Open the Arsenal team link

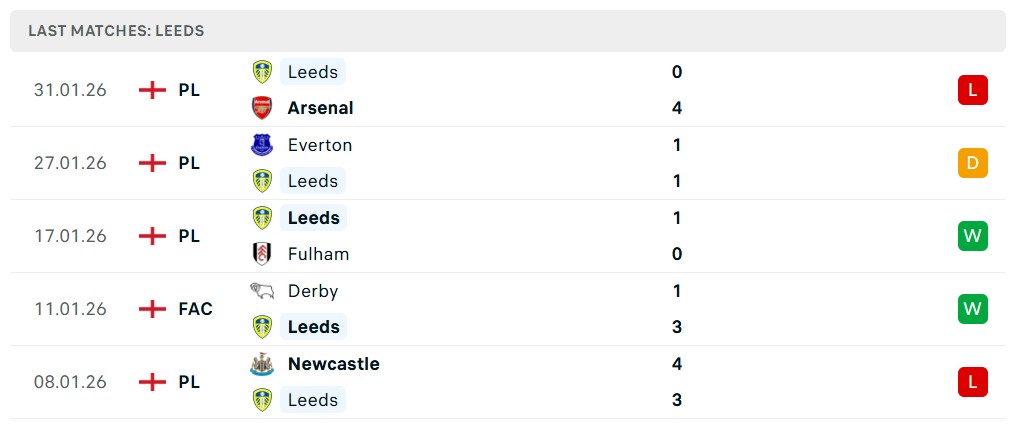coord(320,108)
